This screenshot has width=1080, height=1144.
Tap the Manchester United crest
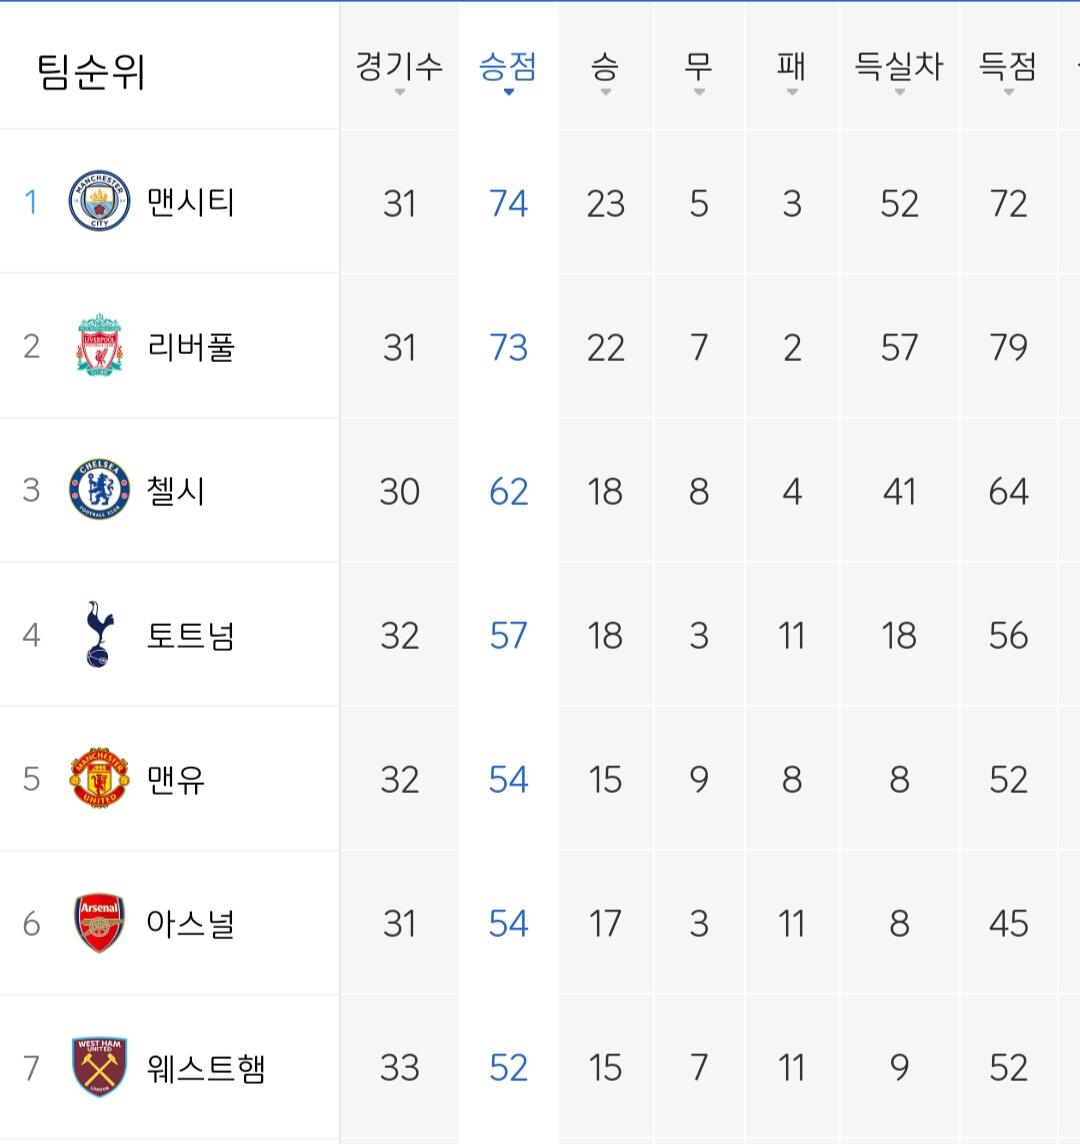point(99,778)
